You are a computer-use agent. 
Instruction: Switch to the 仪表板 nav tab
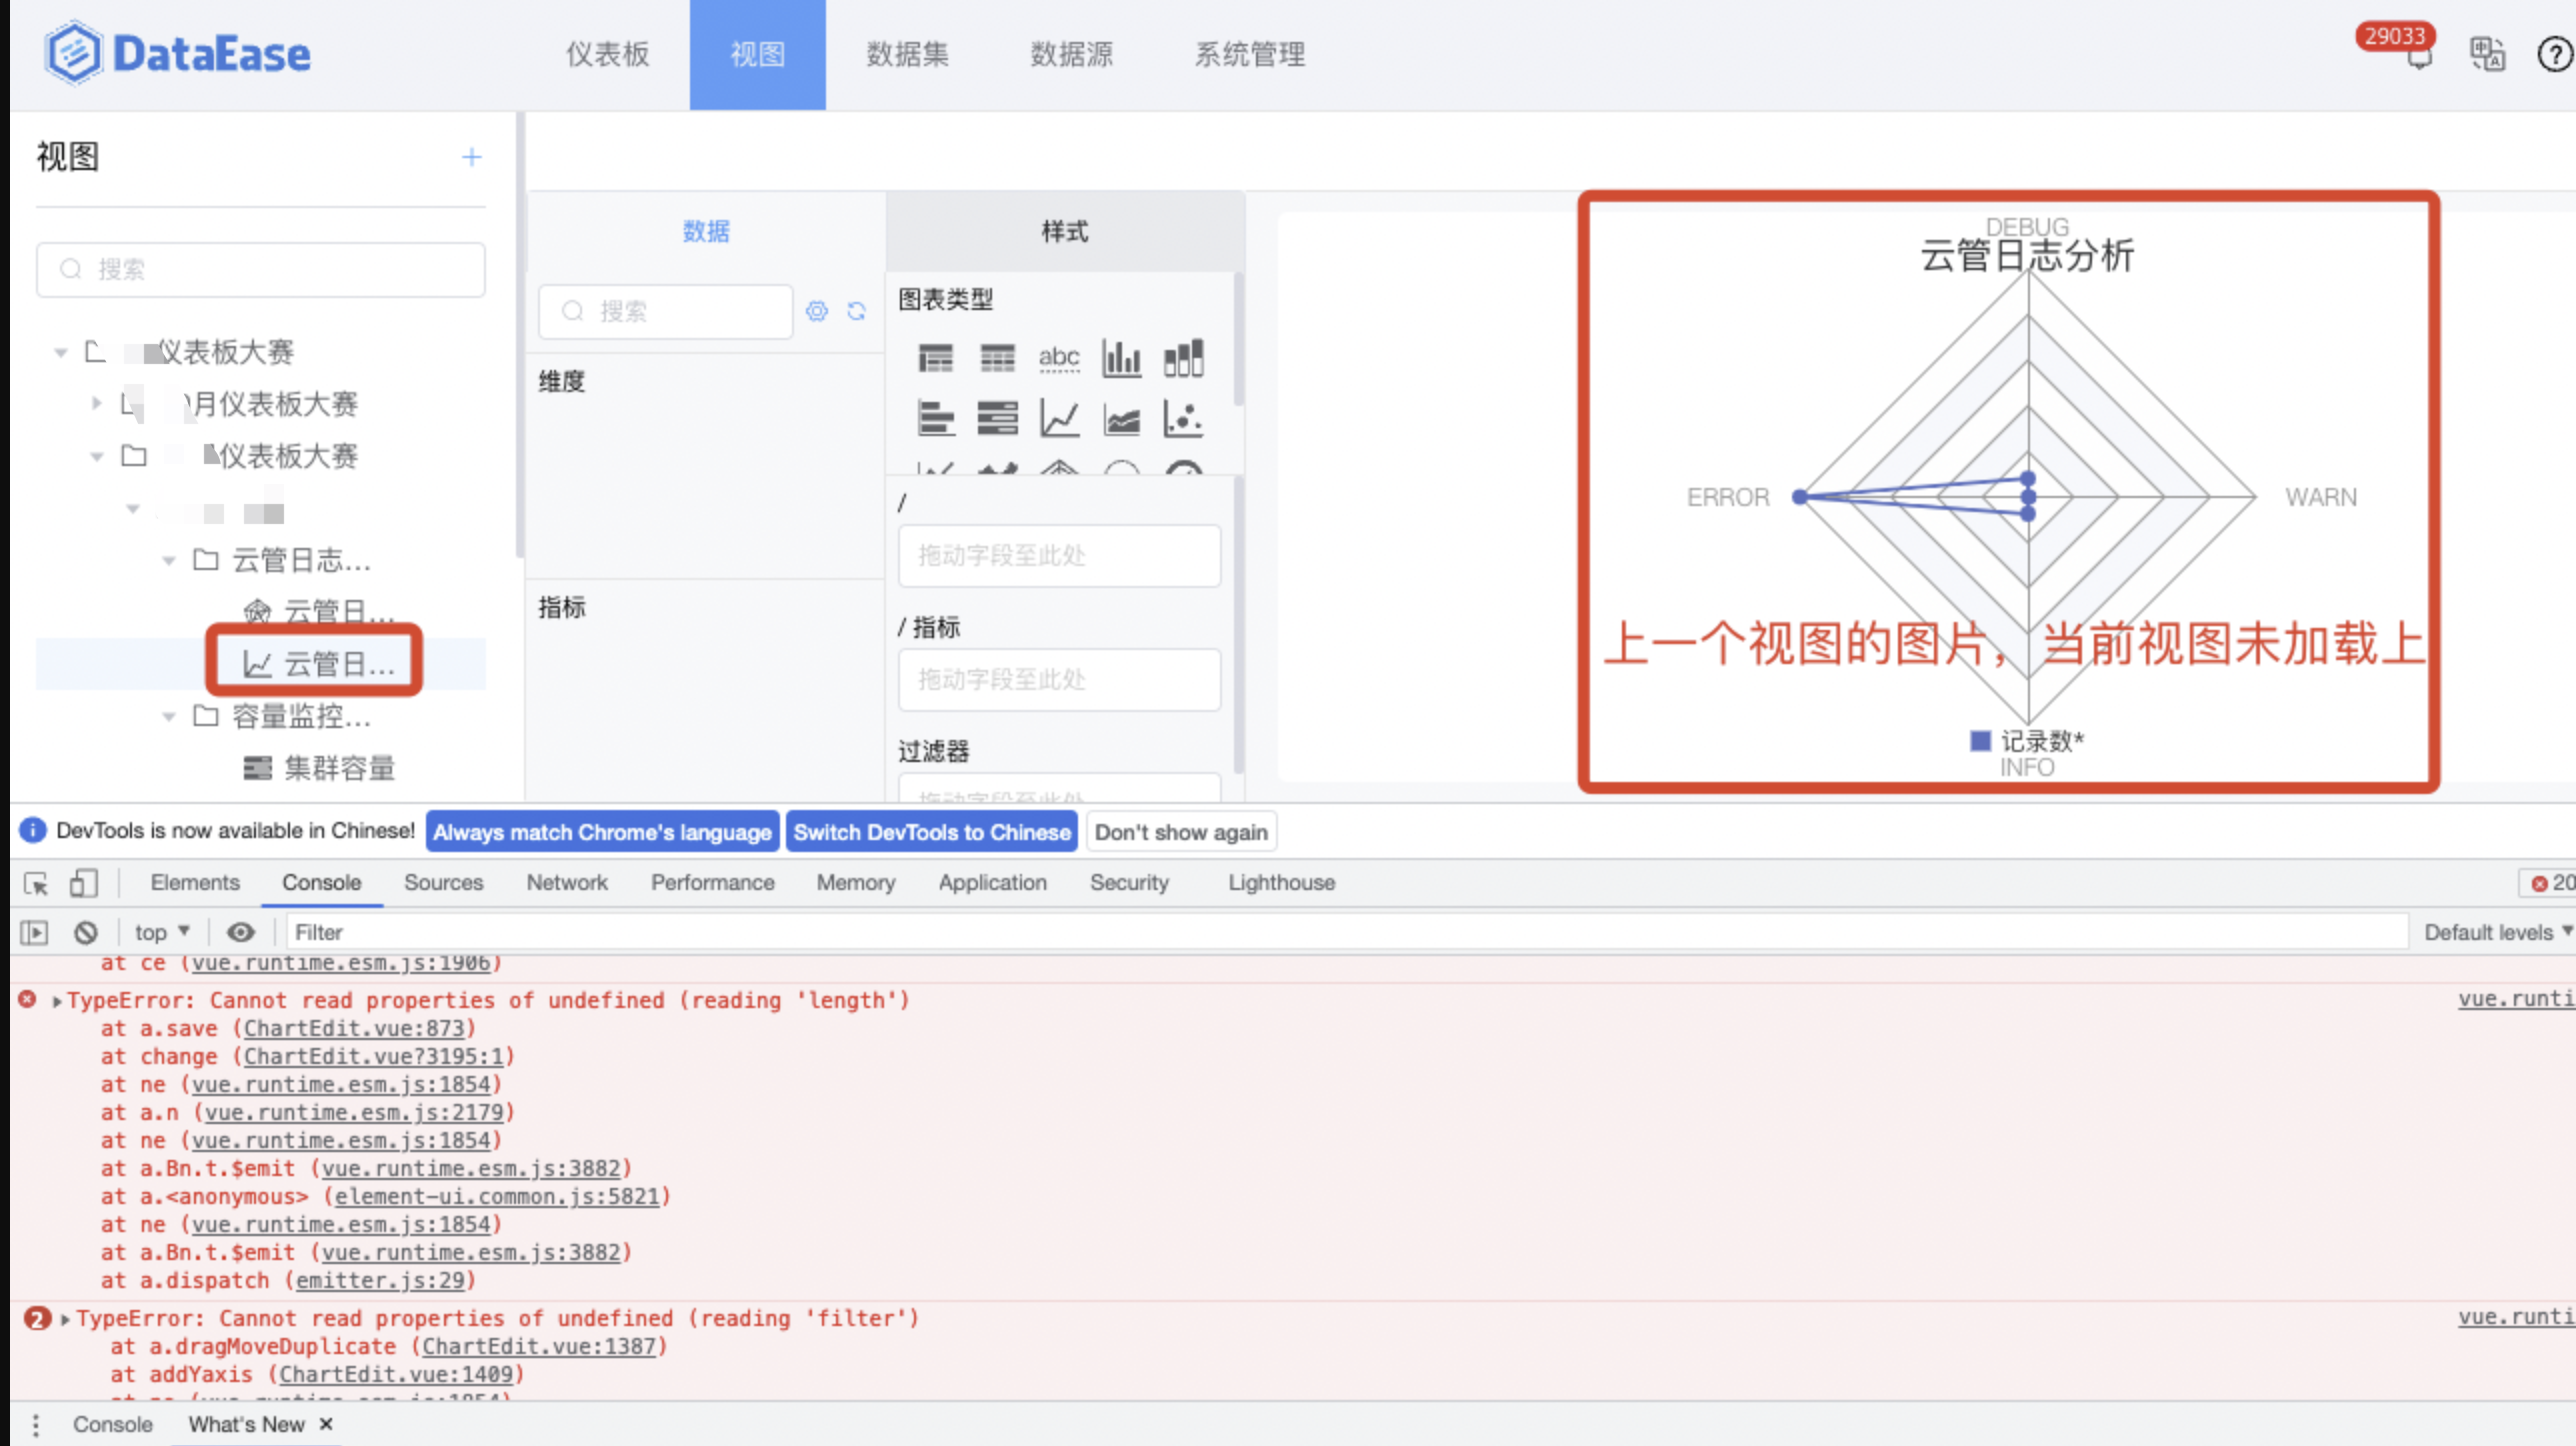tap(608, 54)
